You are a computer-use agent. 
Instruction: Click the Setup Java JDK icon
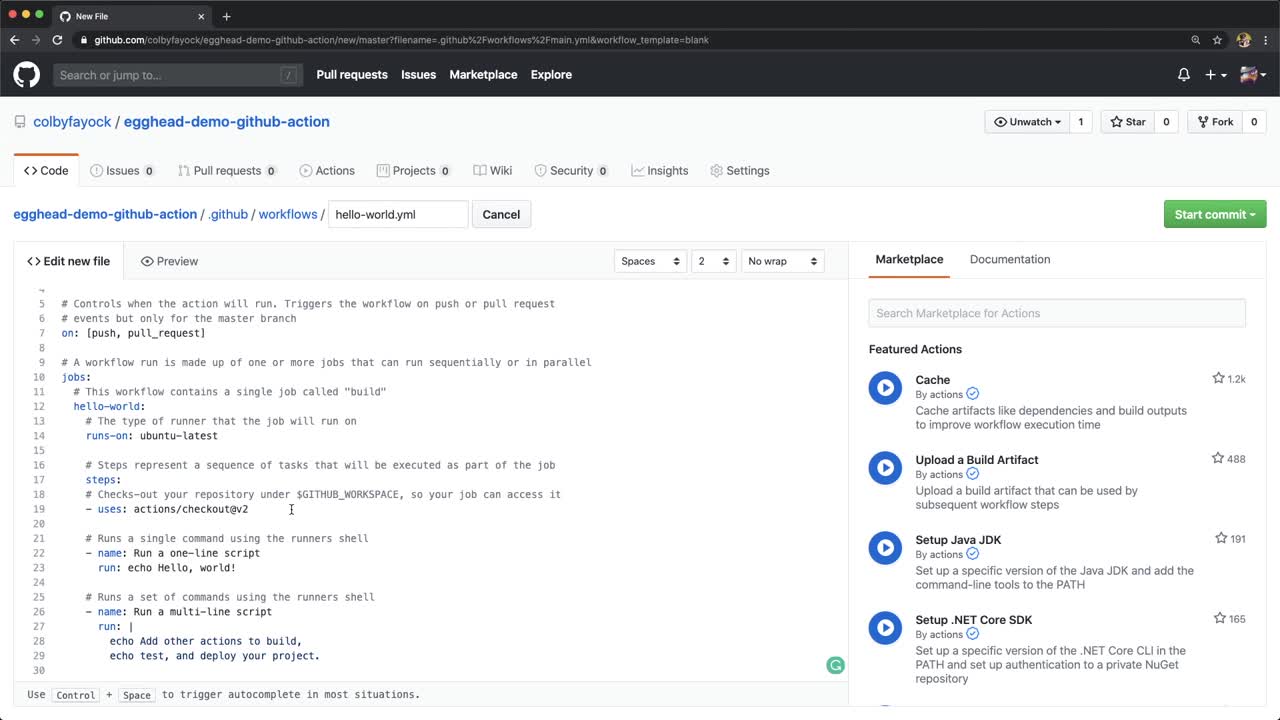[x=885, y=548]
